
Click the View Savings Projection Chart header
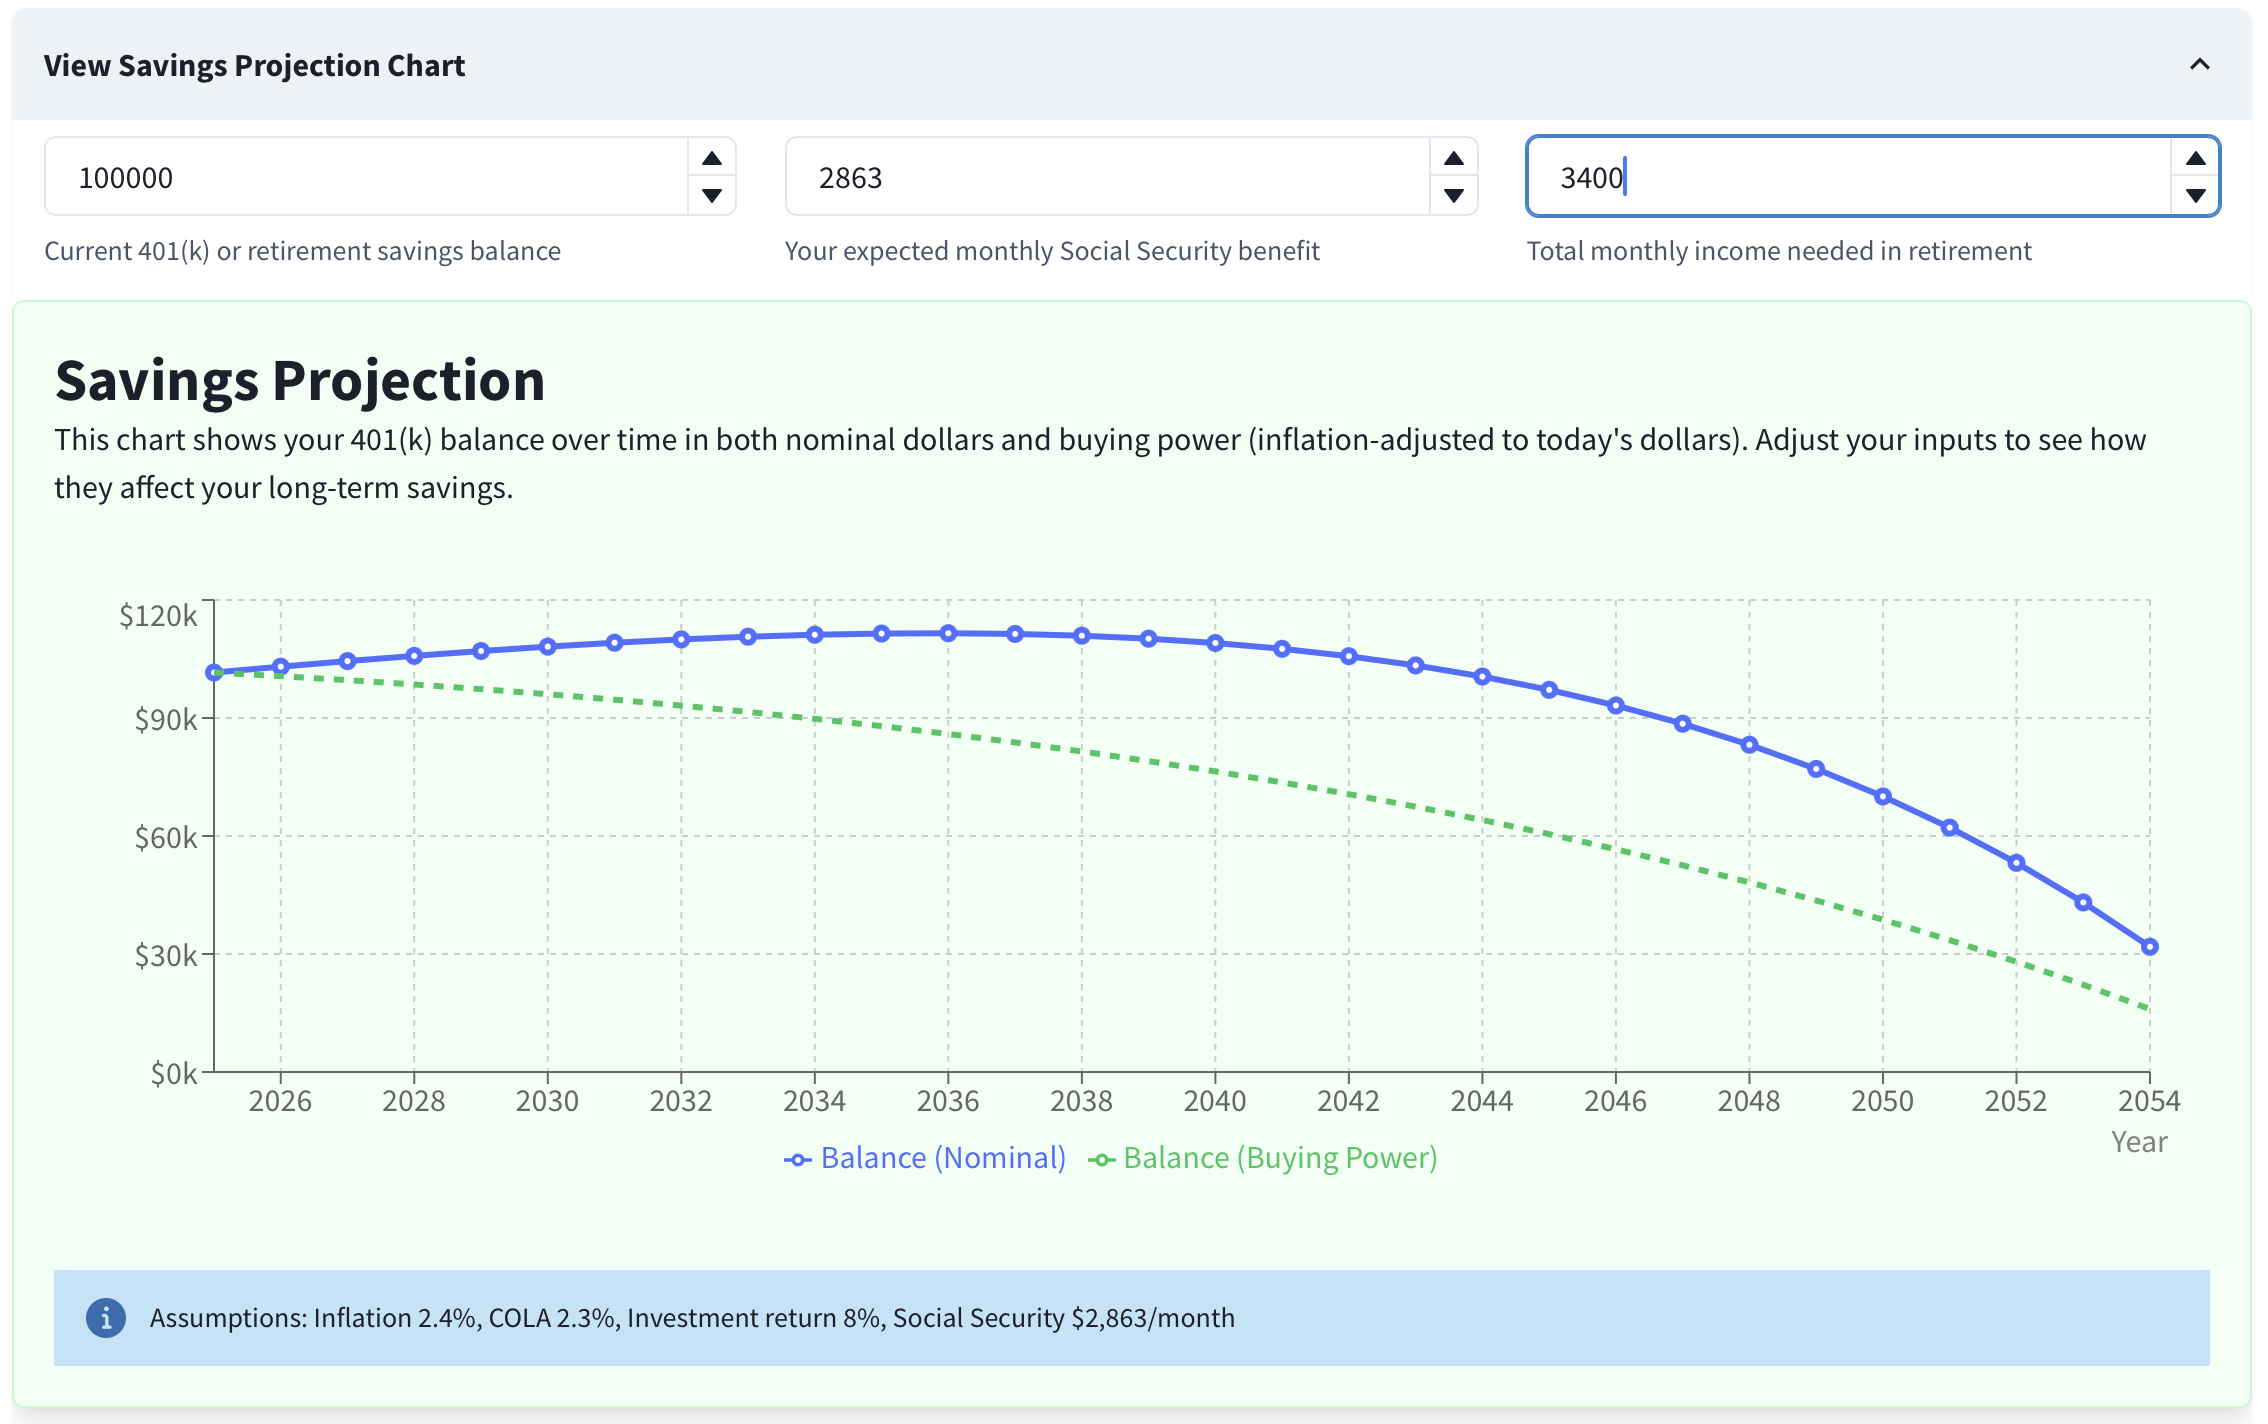(254, 65)
